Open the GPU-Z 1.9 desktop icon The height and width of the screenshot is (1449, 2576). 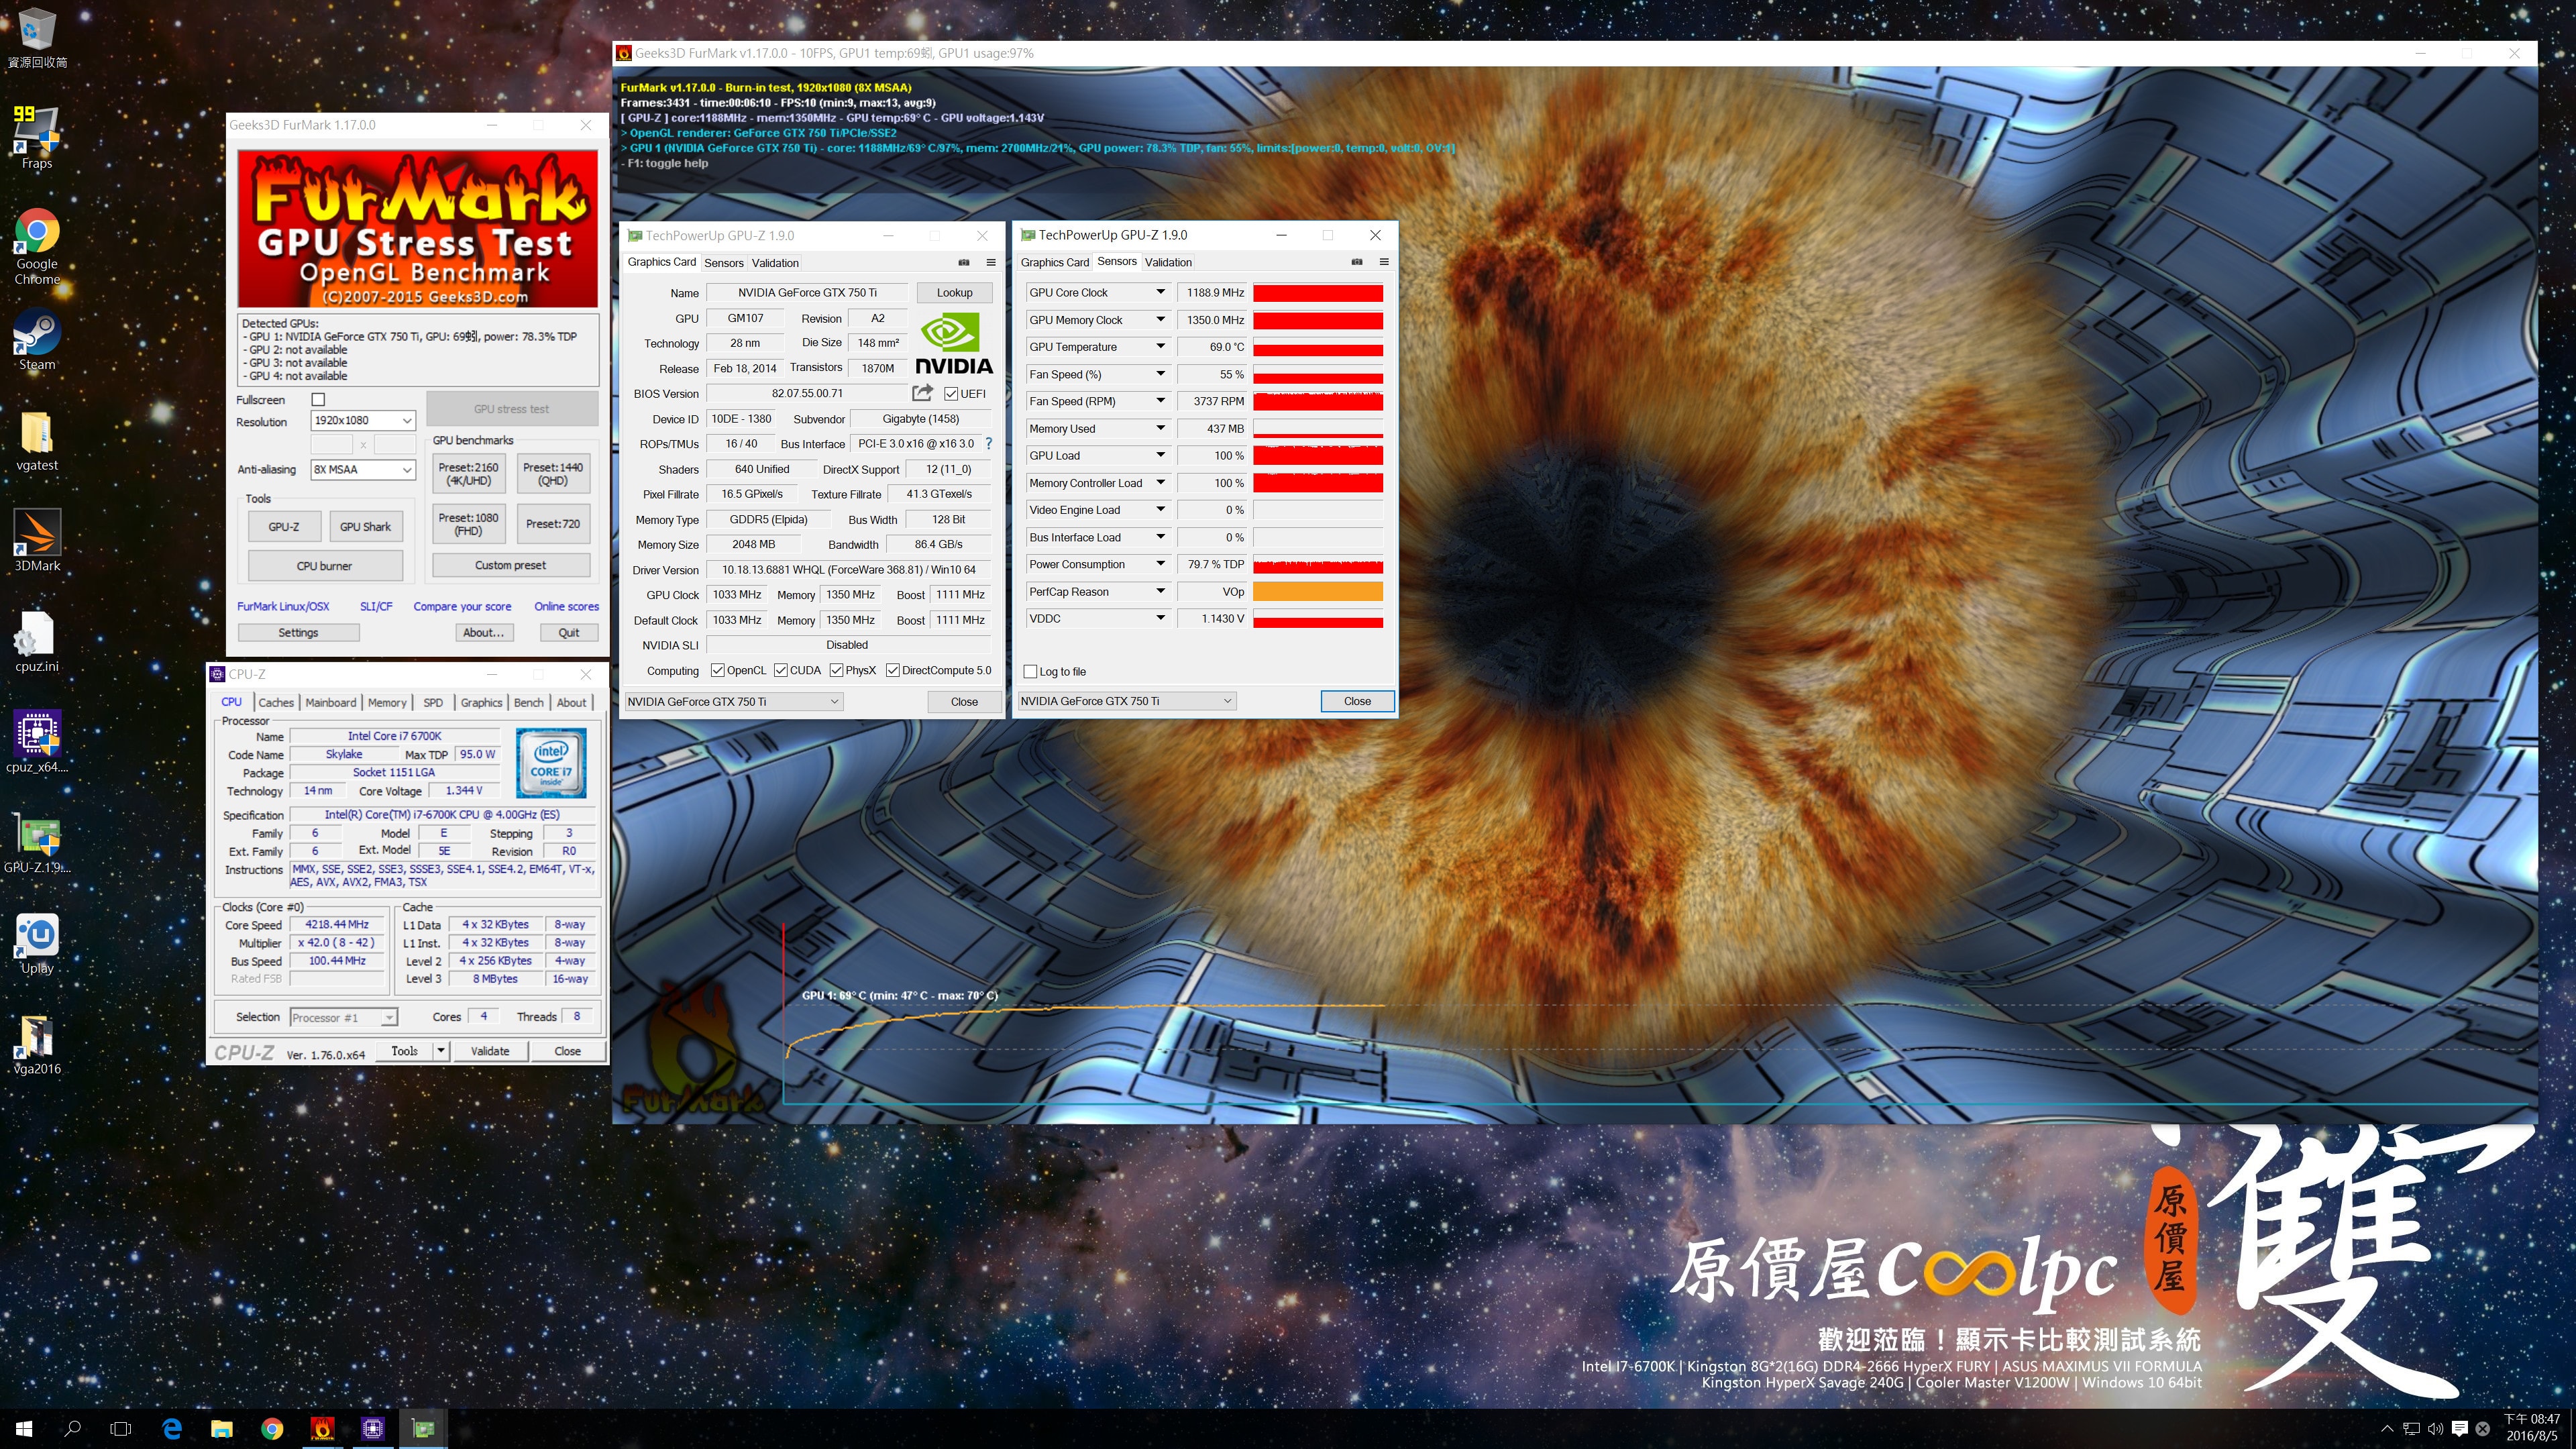[37, 843]
